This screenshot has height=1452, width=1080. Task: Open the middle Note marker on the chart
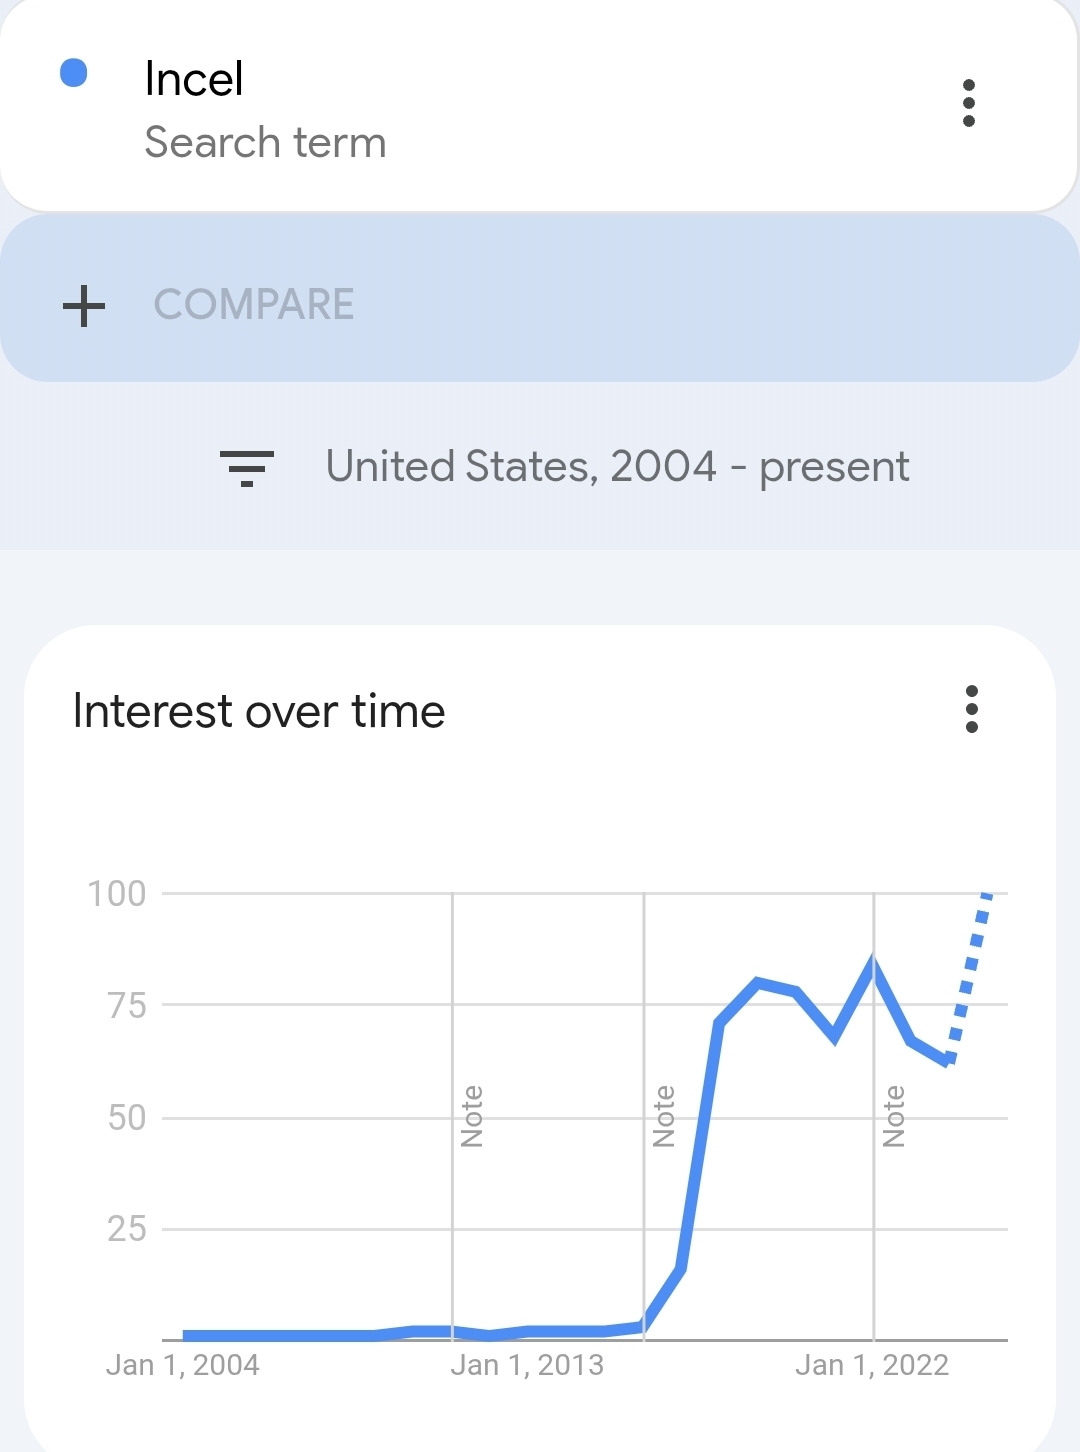pos(663,1116)
